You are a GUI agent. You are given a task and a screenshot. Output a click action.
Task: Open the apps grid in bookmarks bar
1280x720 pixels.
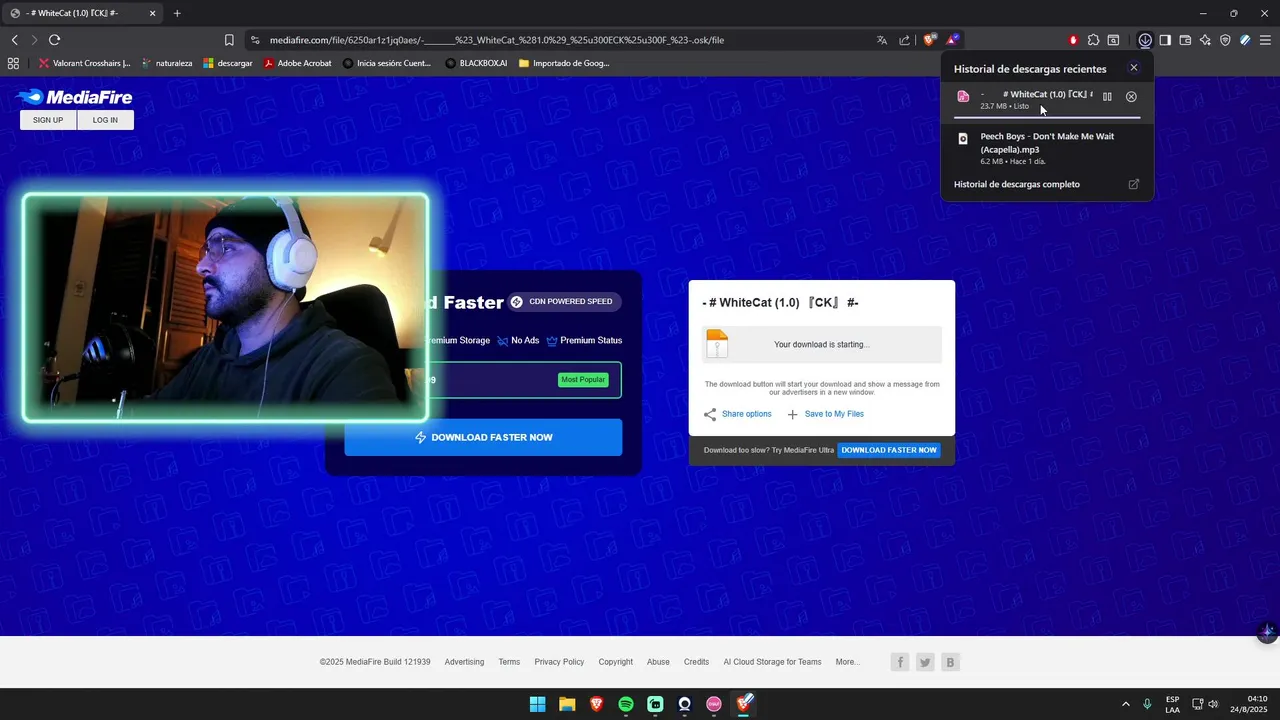[x=13, y=63]
